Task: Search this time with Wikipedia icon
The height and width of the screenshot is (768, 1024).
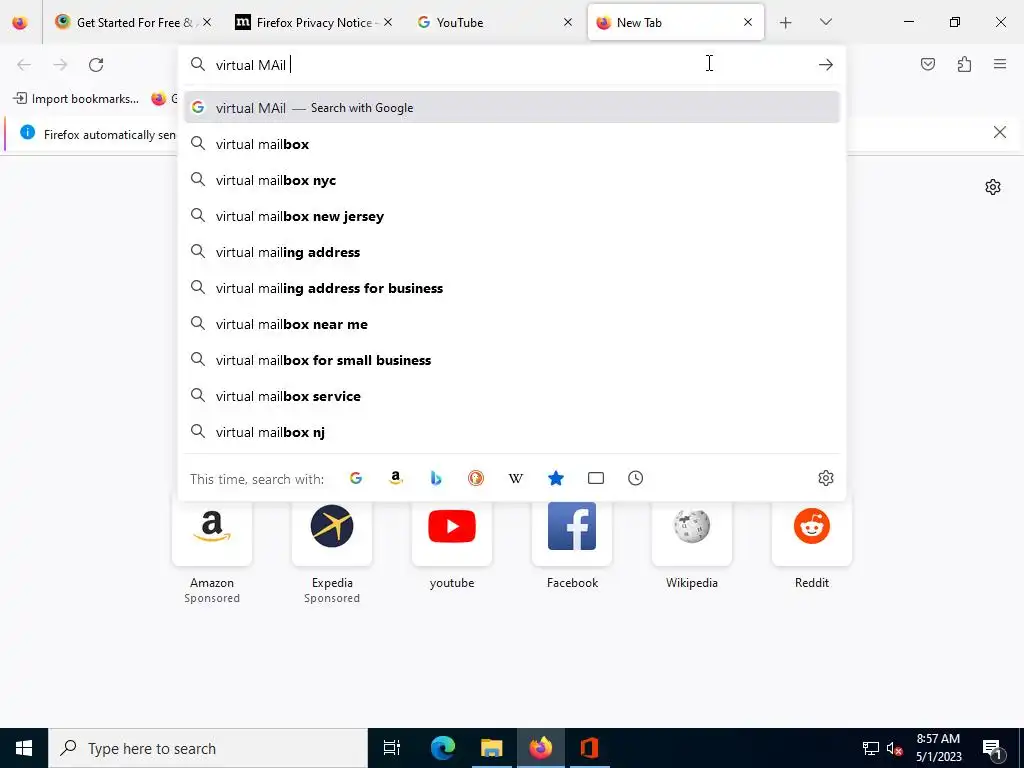Action: click(x=516, y=478)
